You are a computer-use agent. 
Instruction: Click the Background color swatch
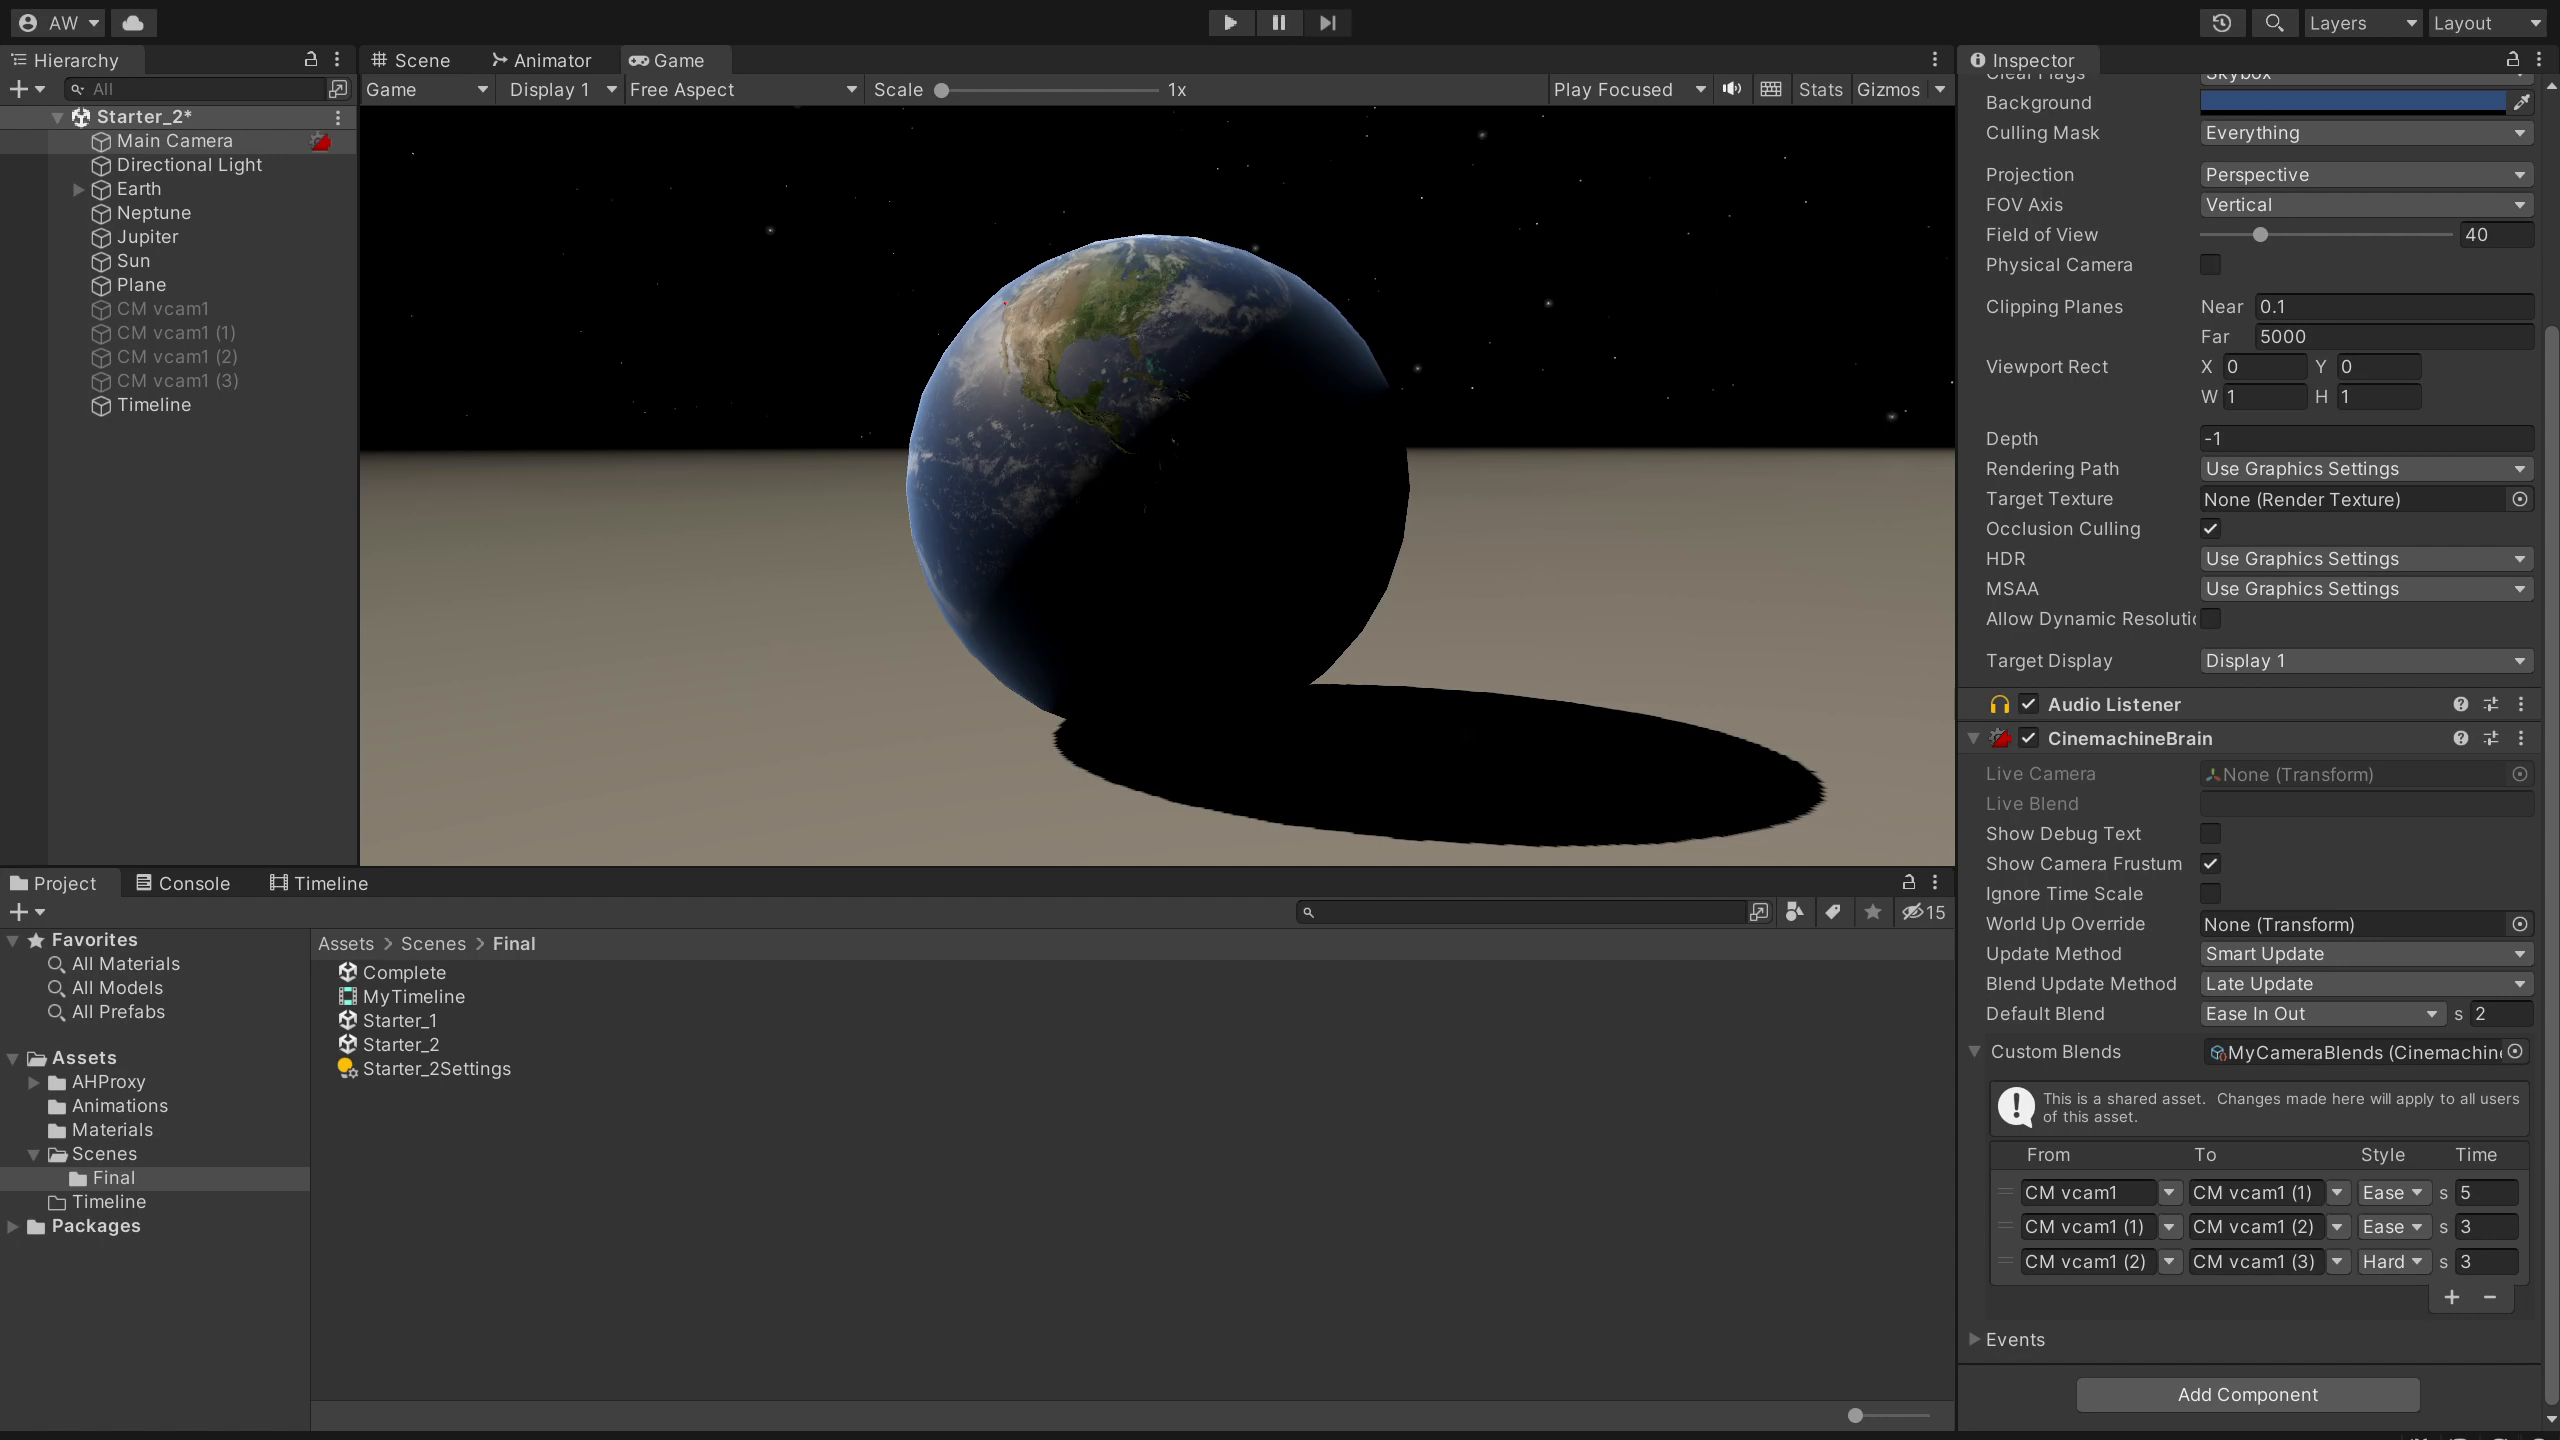2352,102
